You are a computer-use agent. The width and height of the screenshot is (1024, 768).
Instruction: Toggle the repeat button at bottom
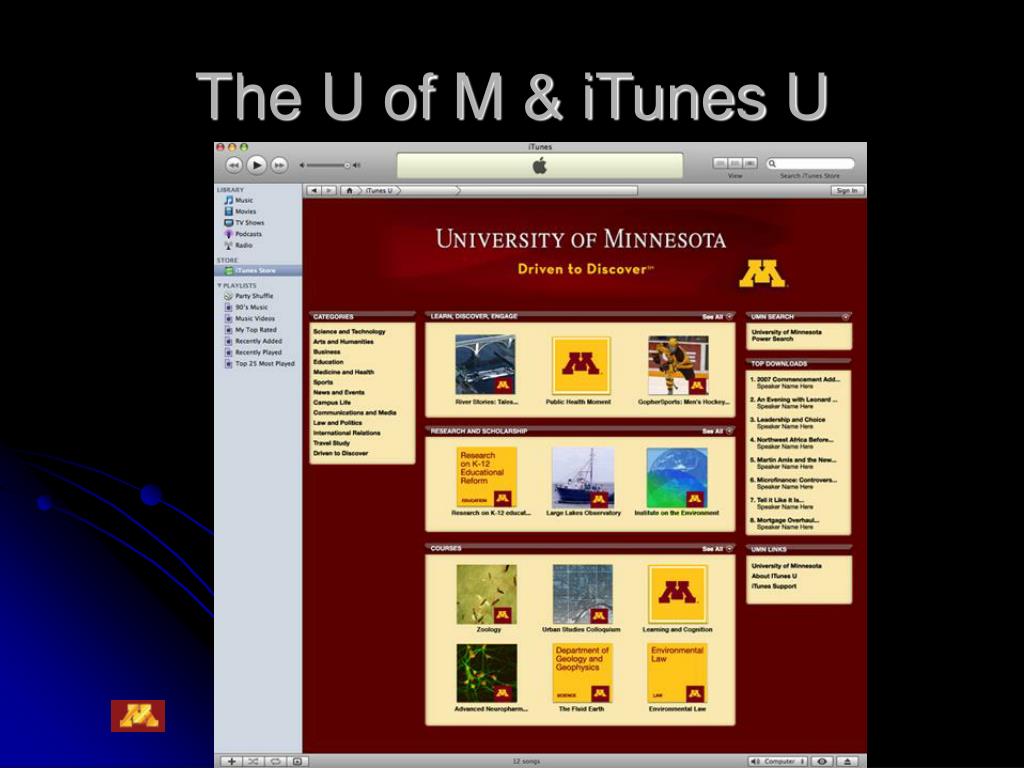[275, 761]
